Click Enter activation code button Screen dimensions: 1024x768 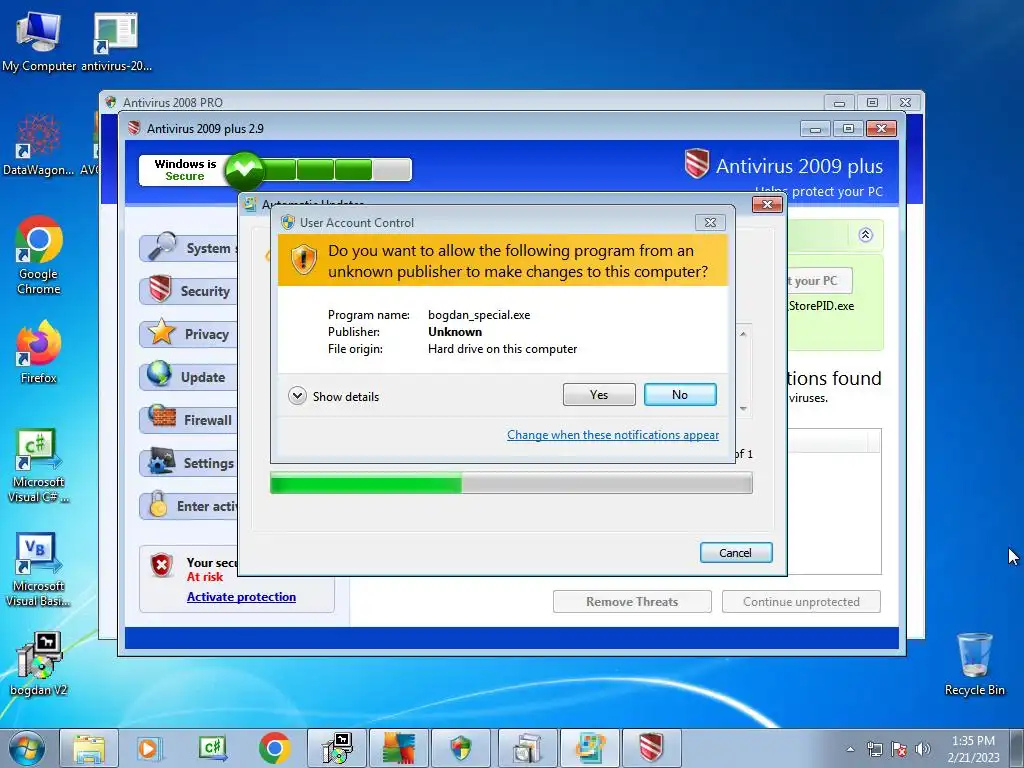(x=189, y=506)
